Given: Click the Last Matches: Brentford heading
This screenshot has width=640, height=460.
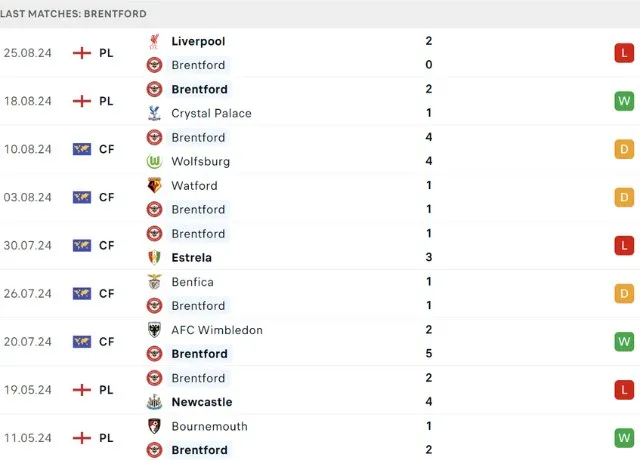Looking at the screenshot, I should (74, 14).
